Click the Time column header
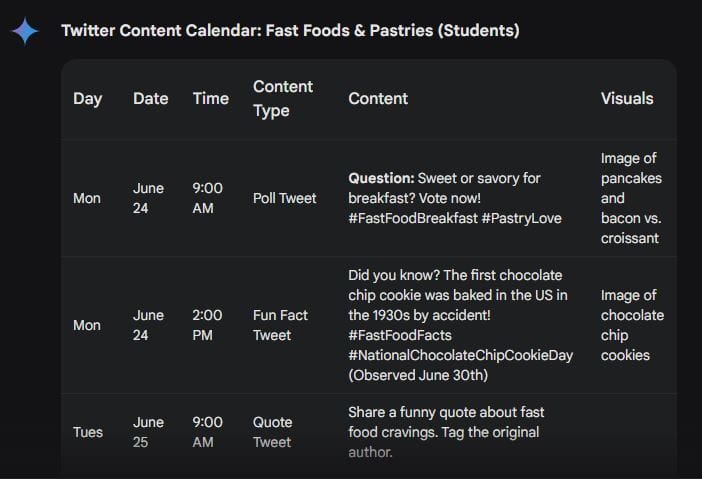This screenshot has width=702, height=479. click(x=210, y=99)
